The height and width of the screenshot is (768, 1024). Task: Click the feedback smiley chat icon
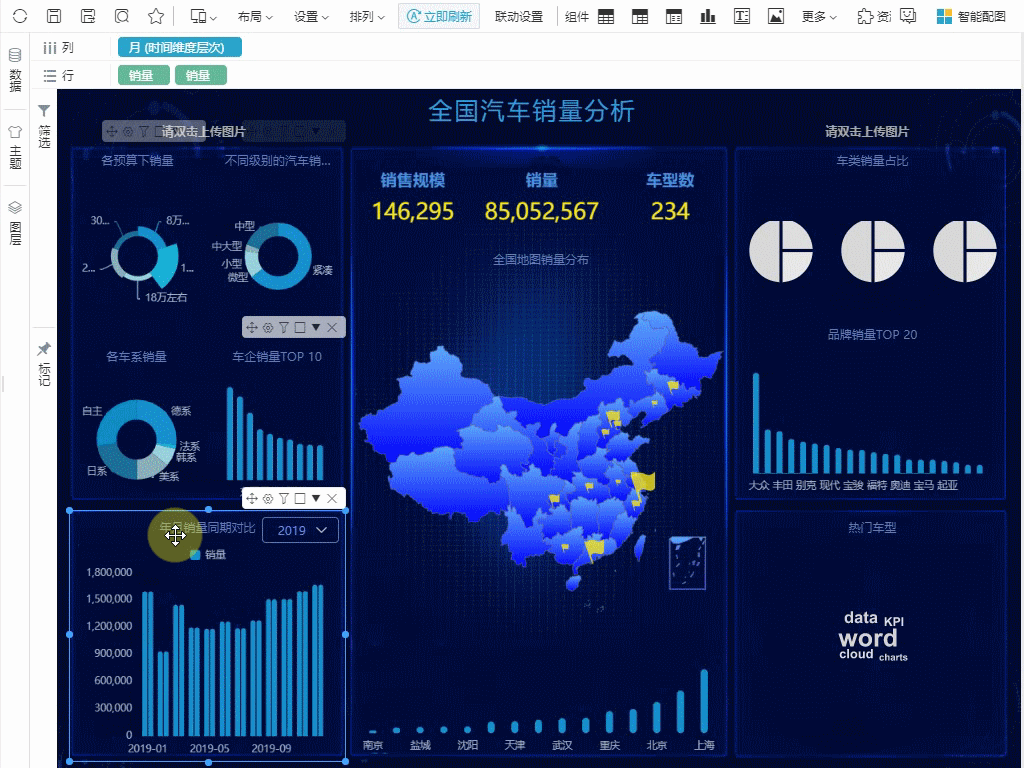[x=908, y=16]
